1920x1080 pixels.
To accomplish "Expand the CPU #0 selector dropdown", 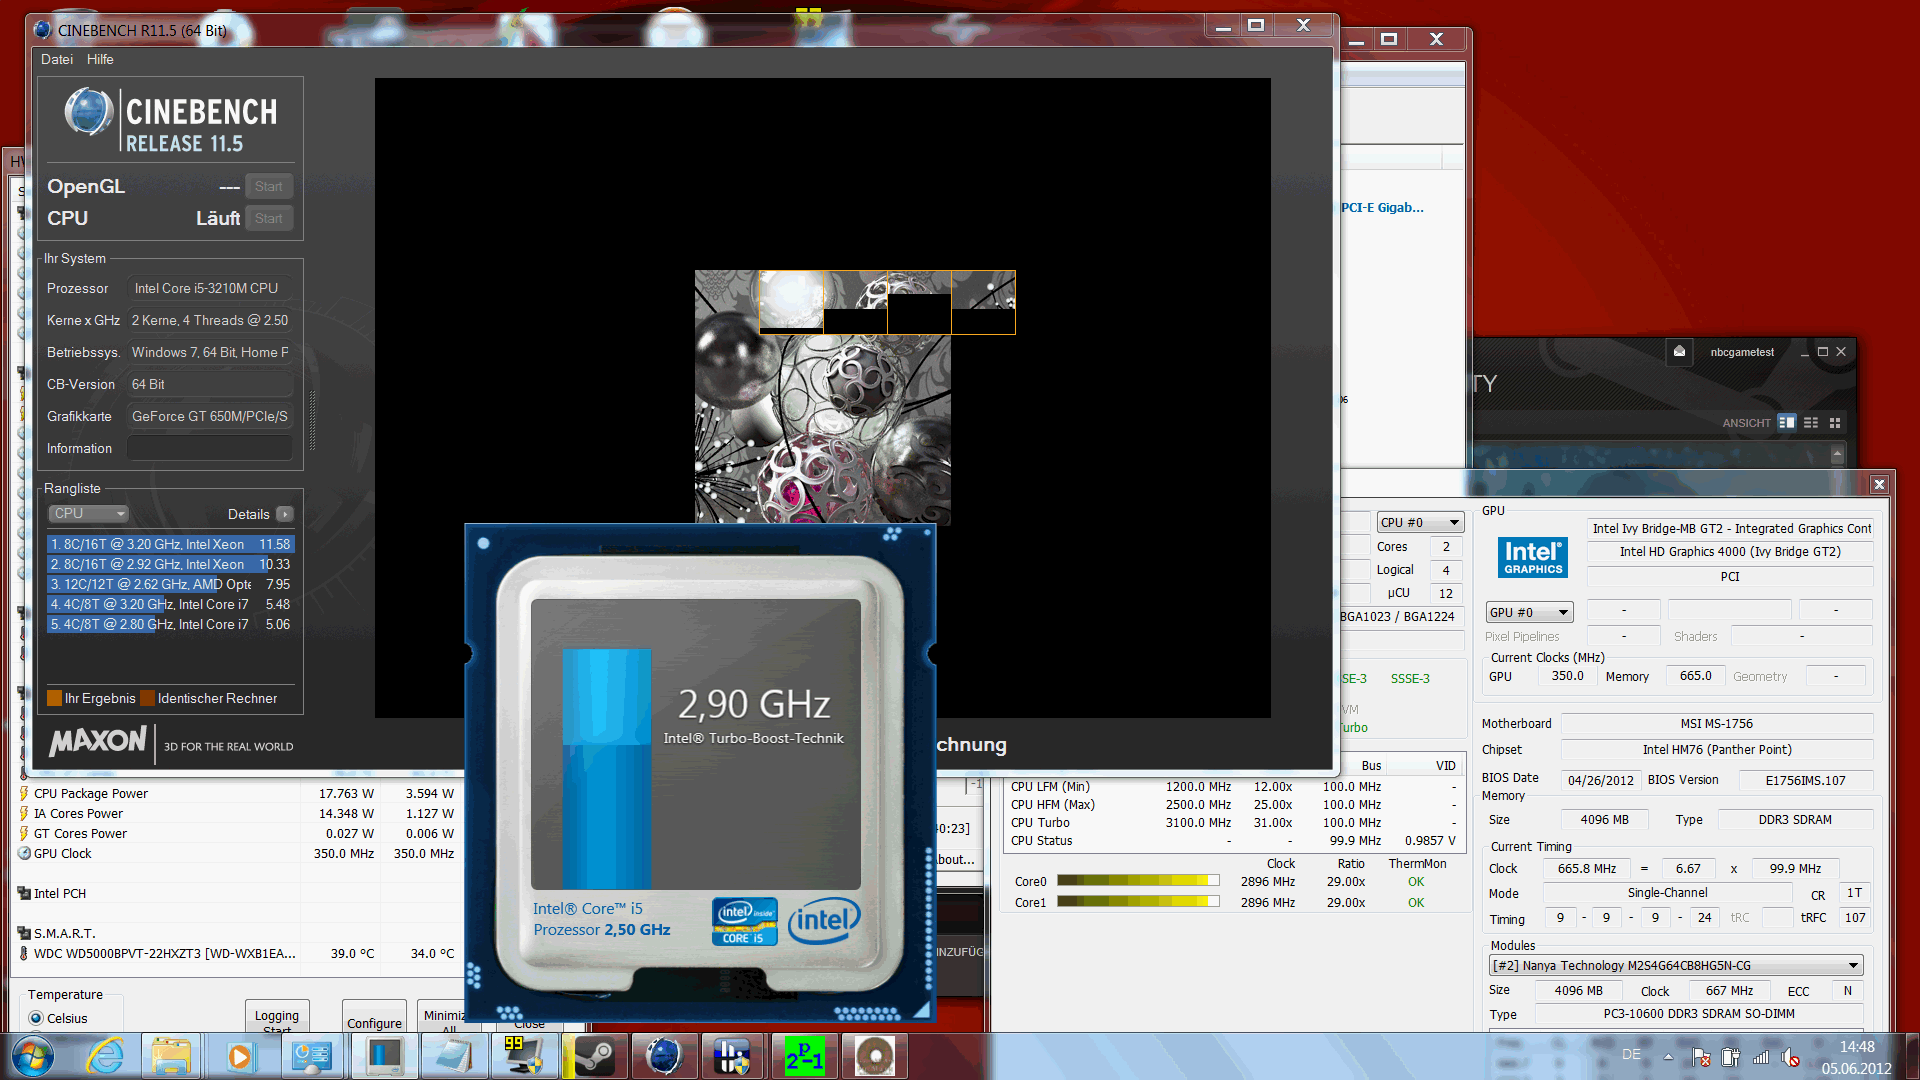I will 1420,522.
